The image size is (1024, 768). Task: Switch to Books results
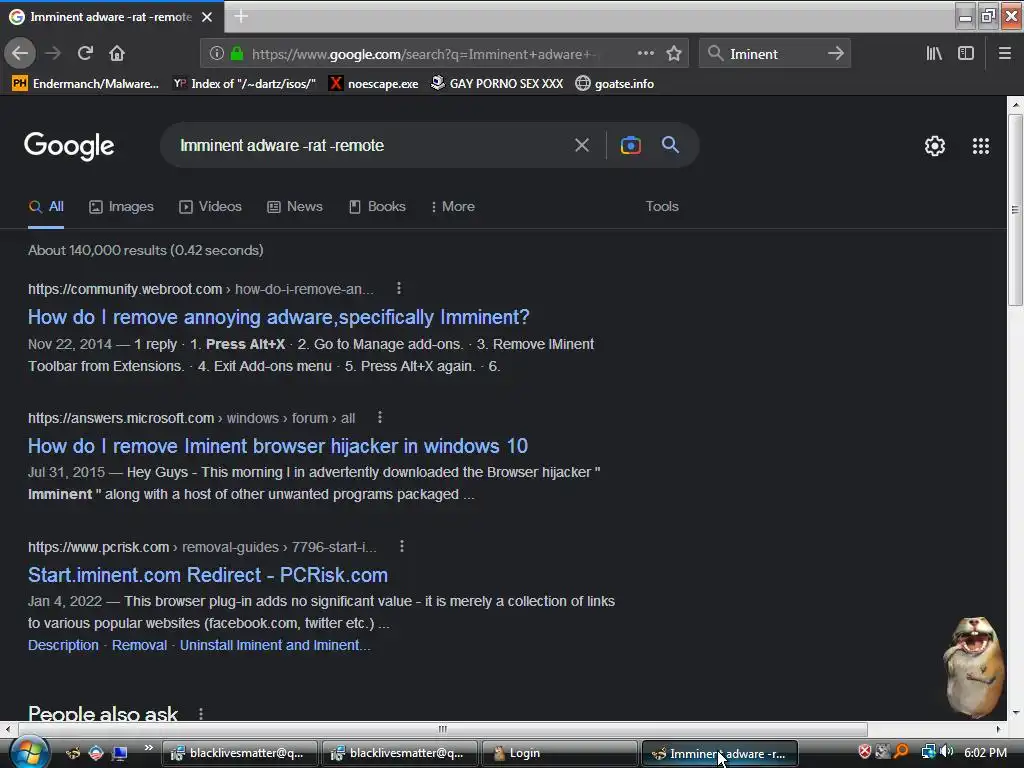pos(377,206)
